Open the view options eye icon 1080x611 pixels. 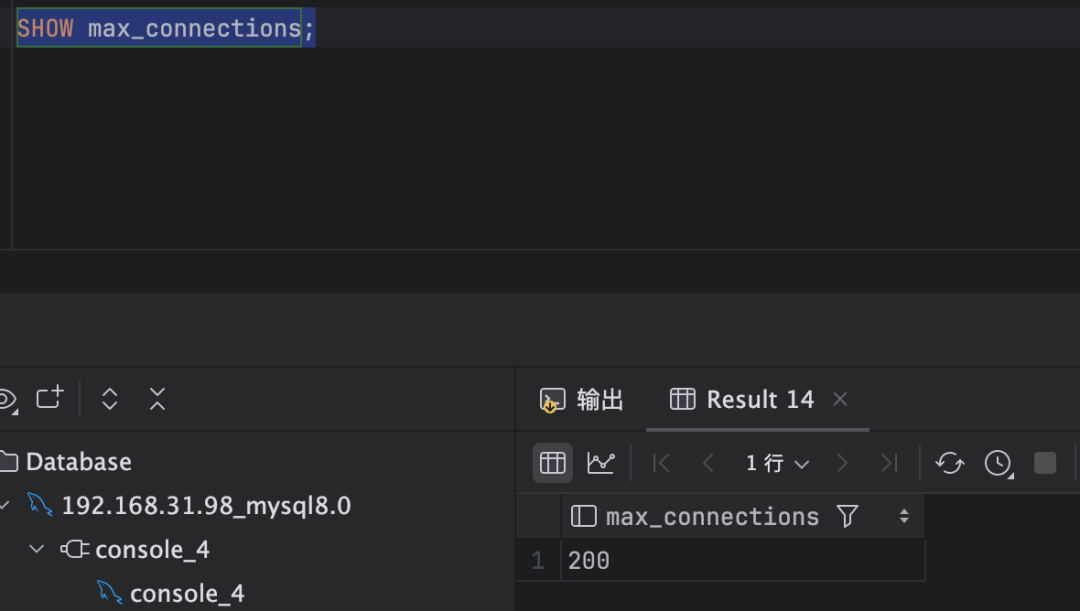pos(8,398)
